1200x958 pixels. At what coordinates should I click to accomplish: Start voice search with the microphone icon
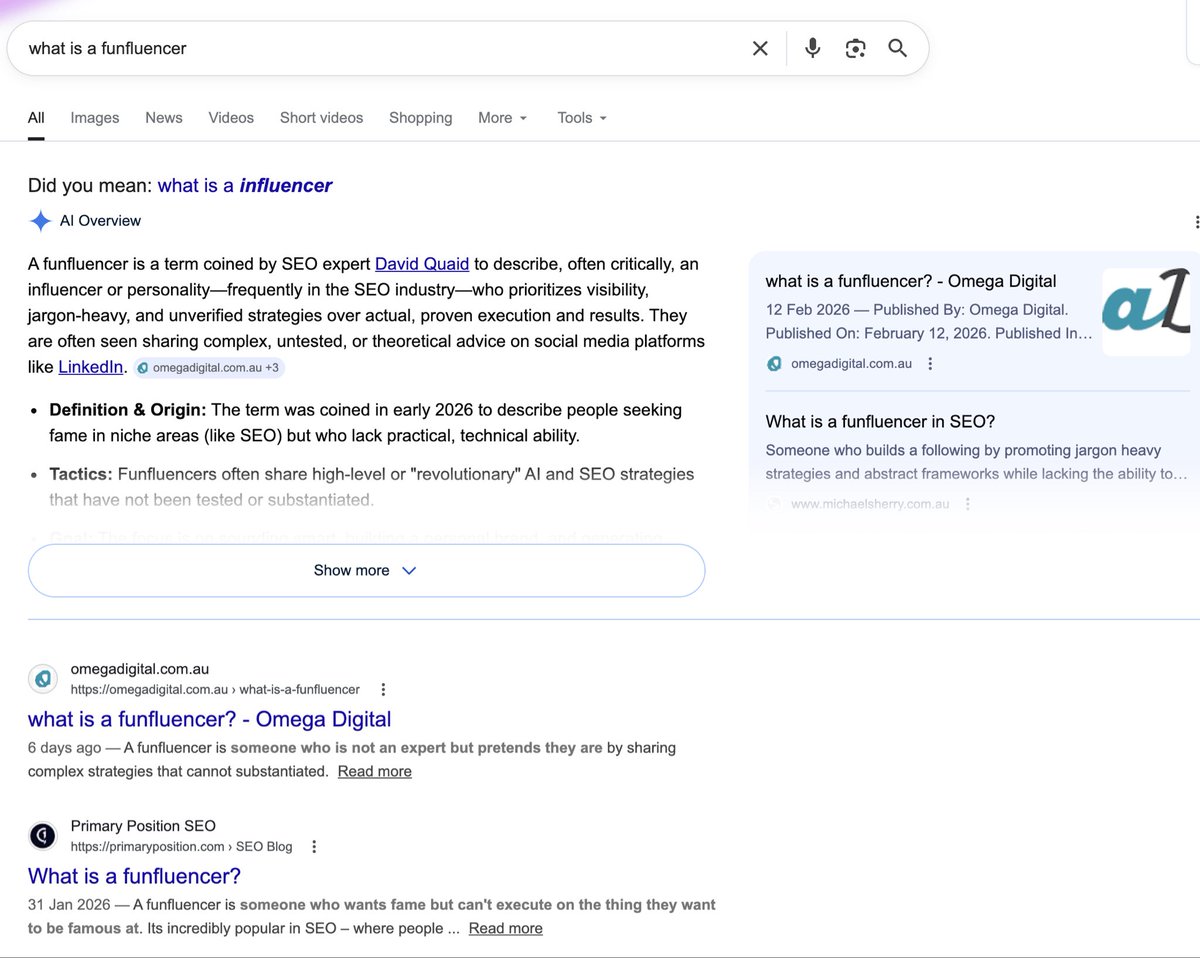click(x=812, y=48)
